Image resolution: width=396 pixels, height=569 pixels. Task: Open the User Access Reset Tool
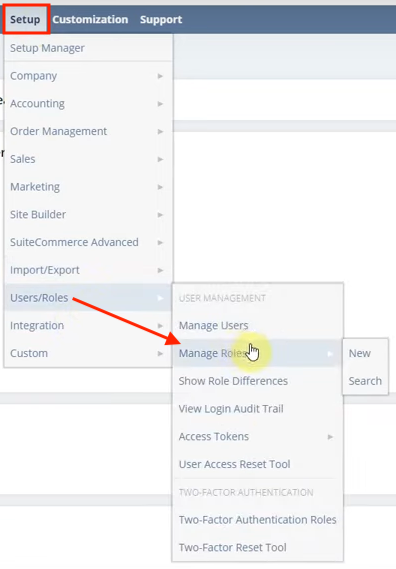257,464
